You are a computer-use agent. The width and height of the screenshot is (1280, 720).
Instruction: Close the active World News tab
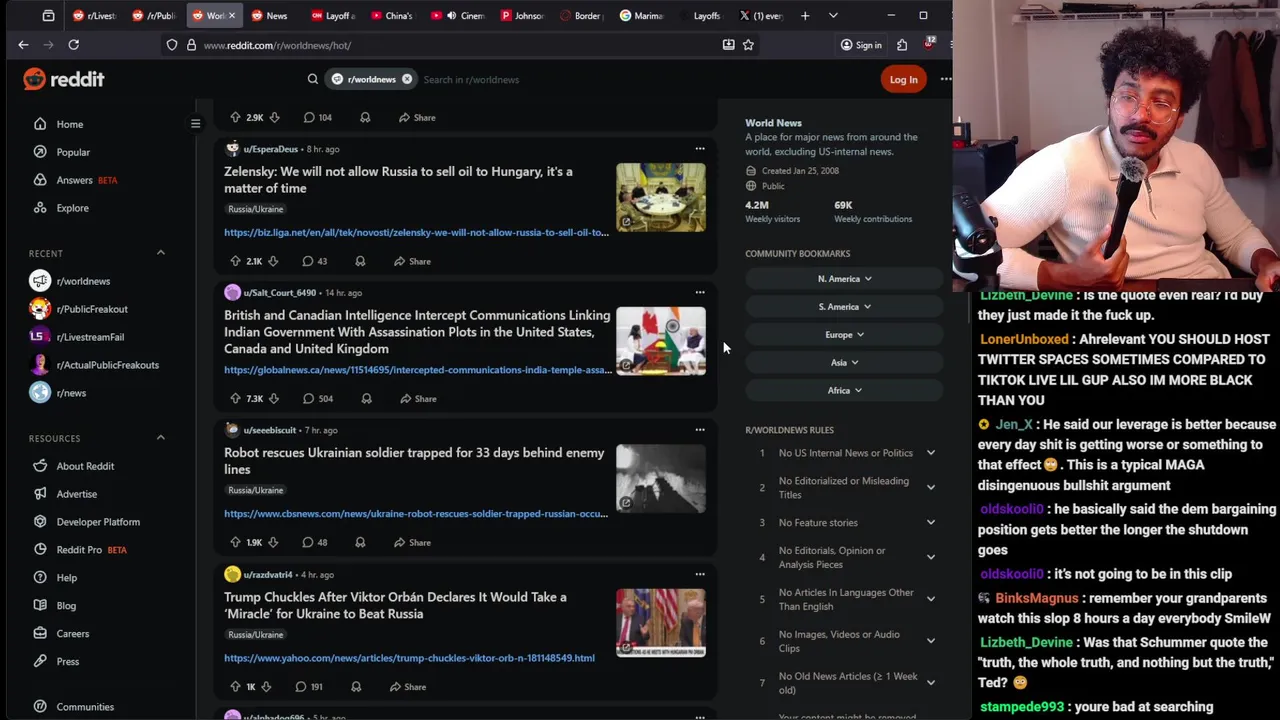(231, 15)
